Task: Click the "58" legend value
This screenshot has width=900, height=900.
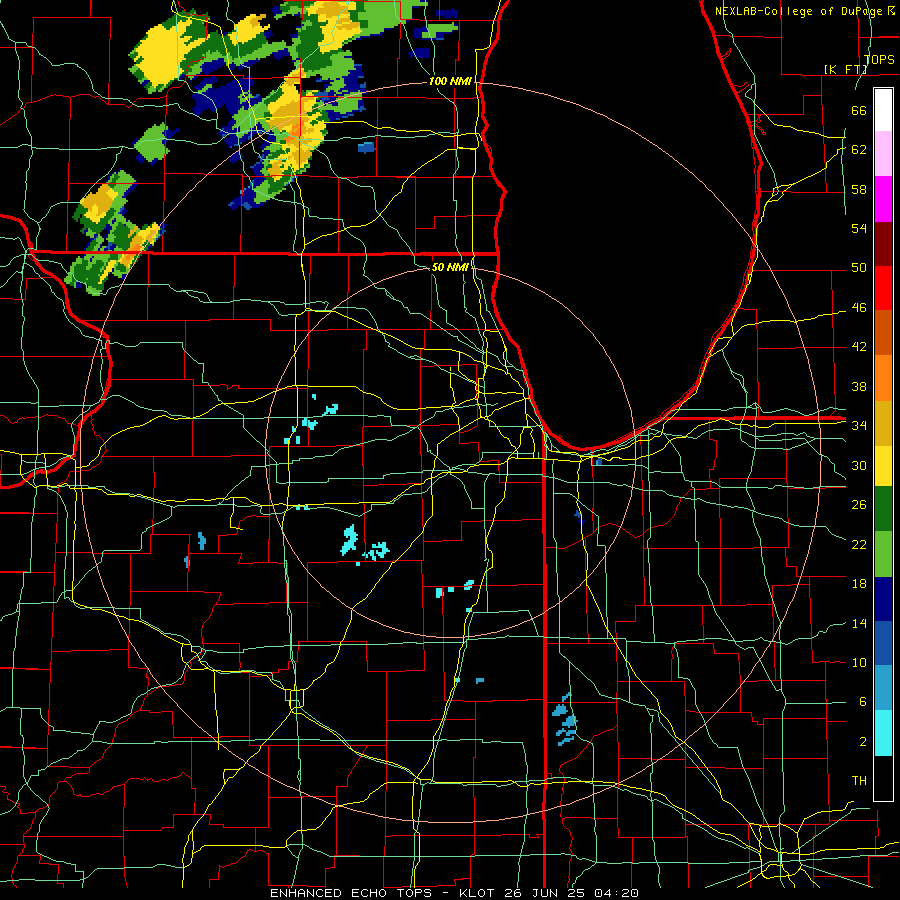Action: click(x=859, y=189)
